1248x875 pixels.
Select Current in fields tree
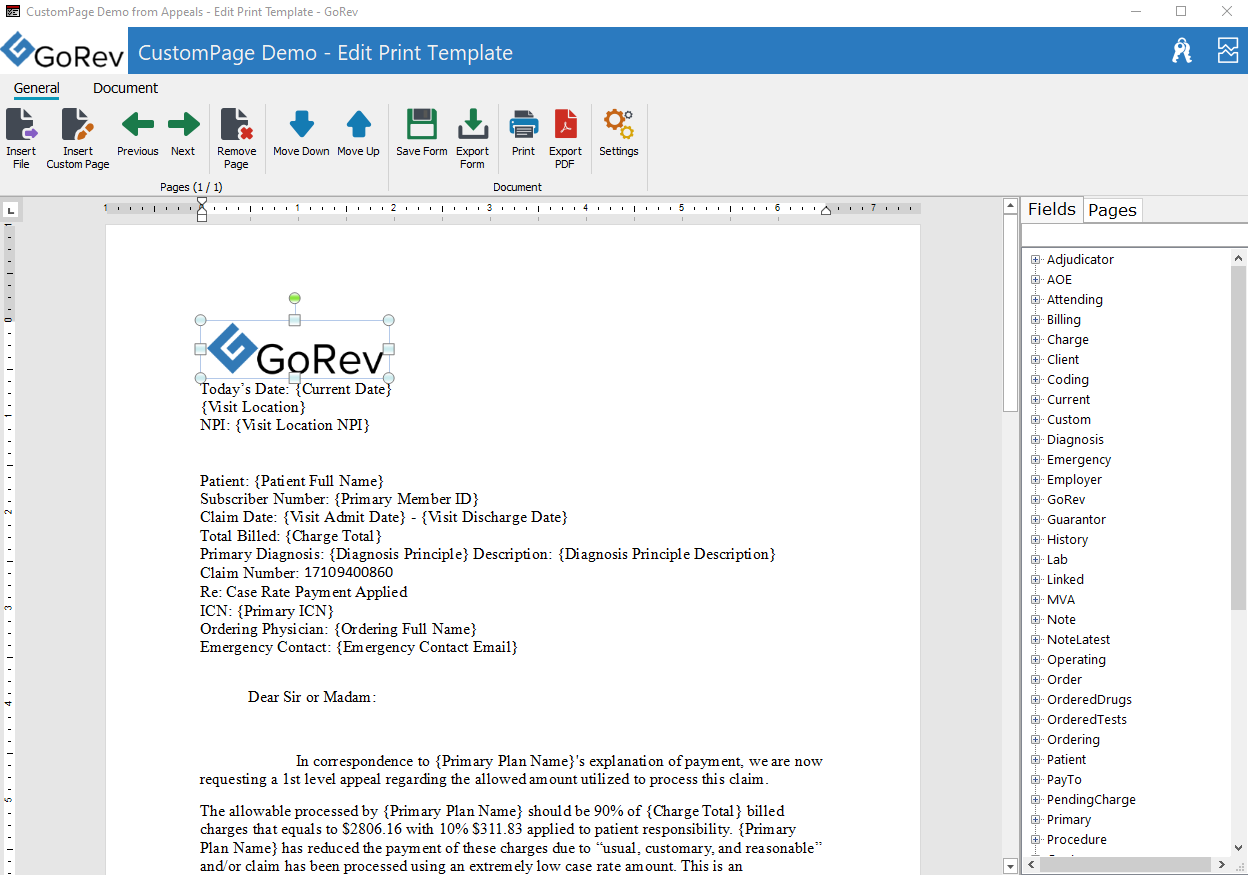tap(1068, 400)
